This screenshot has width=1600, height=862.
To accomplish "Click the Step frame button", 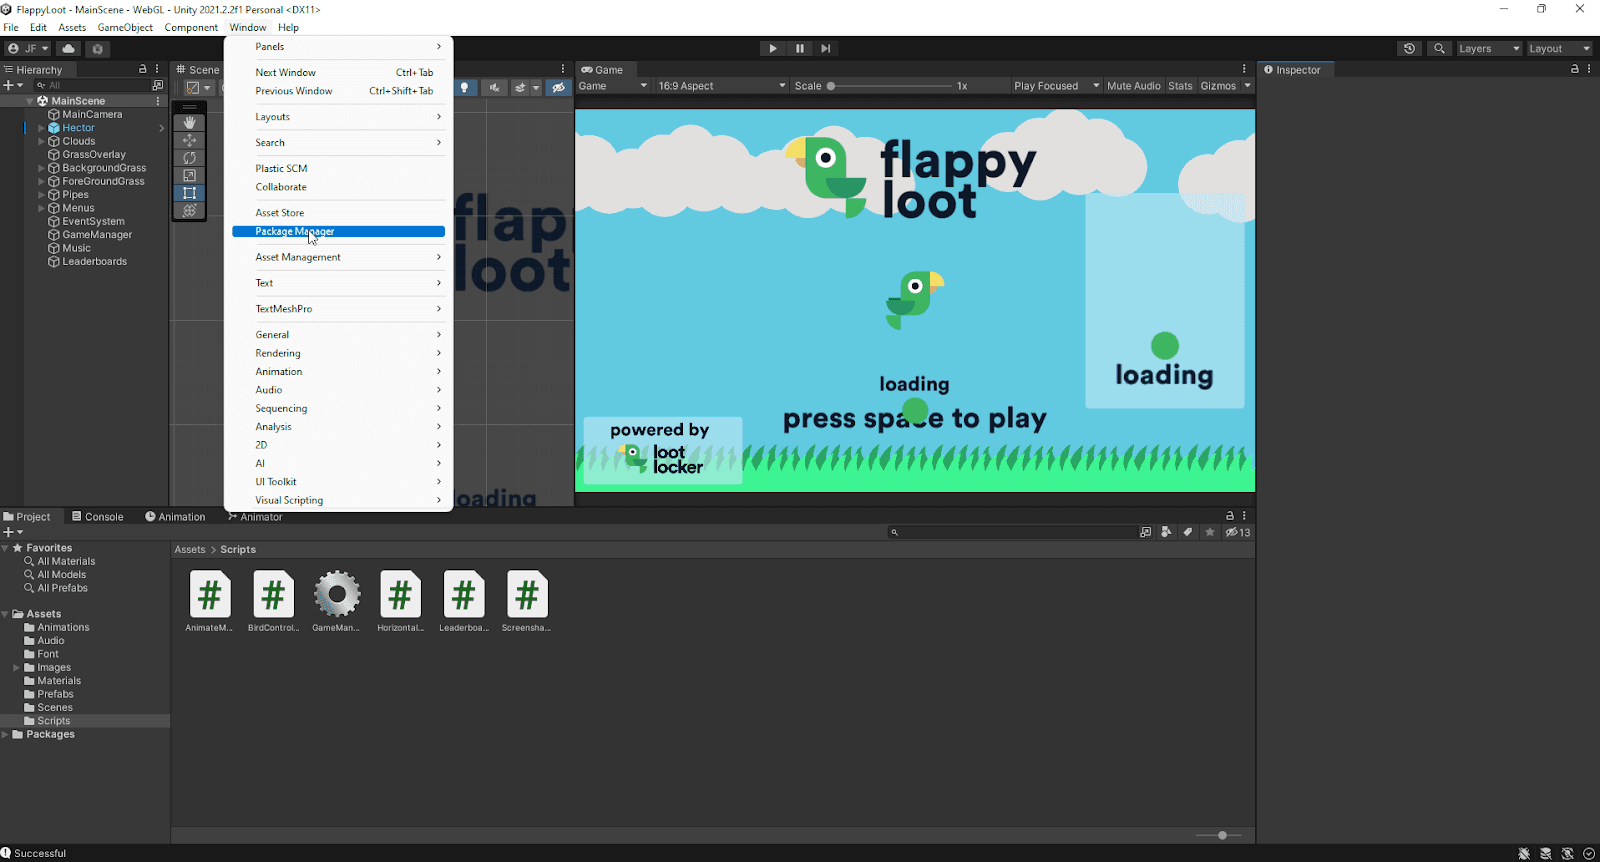I will point(825,48).
